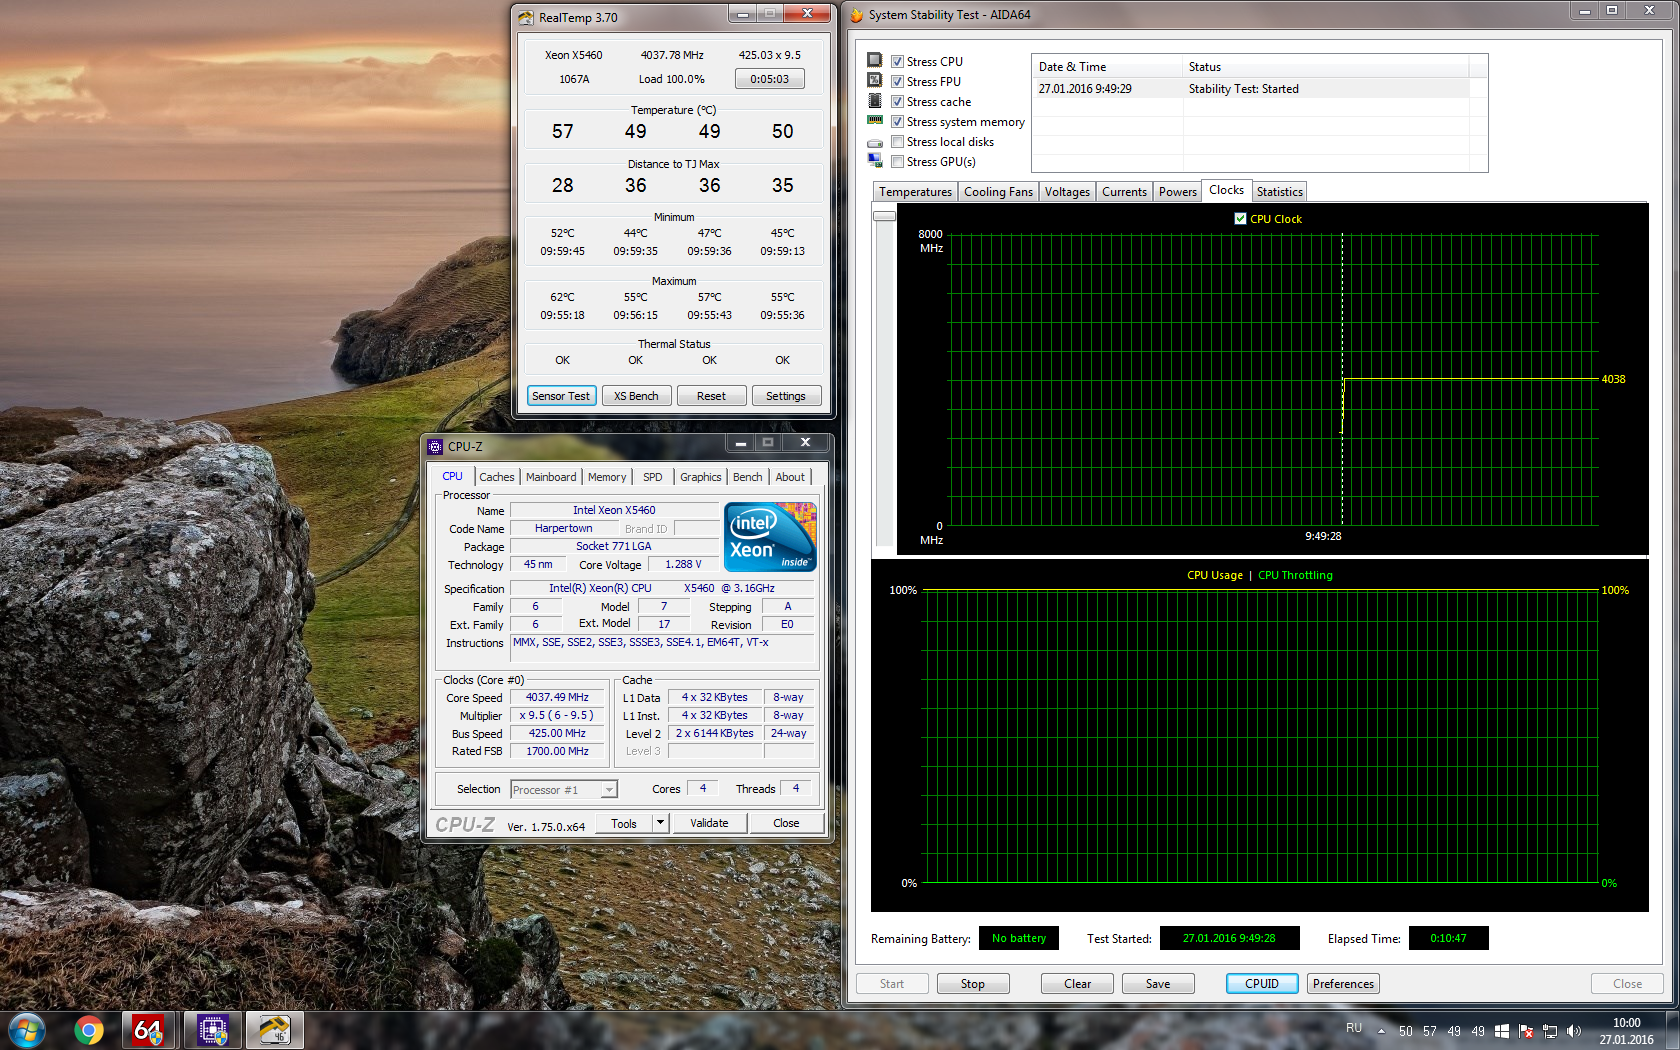Screen dimensions: 1680x1050
Task: Open the taskbar clock showing 10:00
Action: tap(1627, 1031)
